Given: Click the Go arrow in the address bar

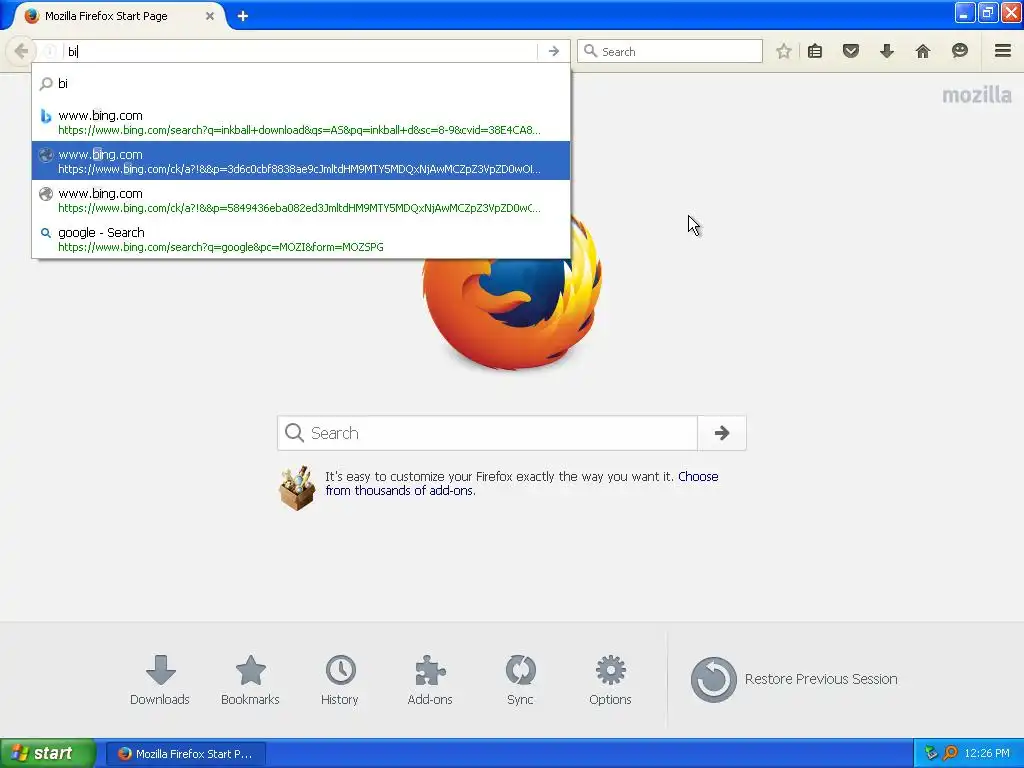Looking at the screenshot, I should (554, 51).
